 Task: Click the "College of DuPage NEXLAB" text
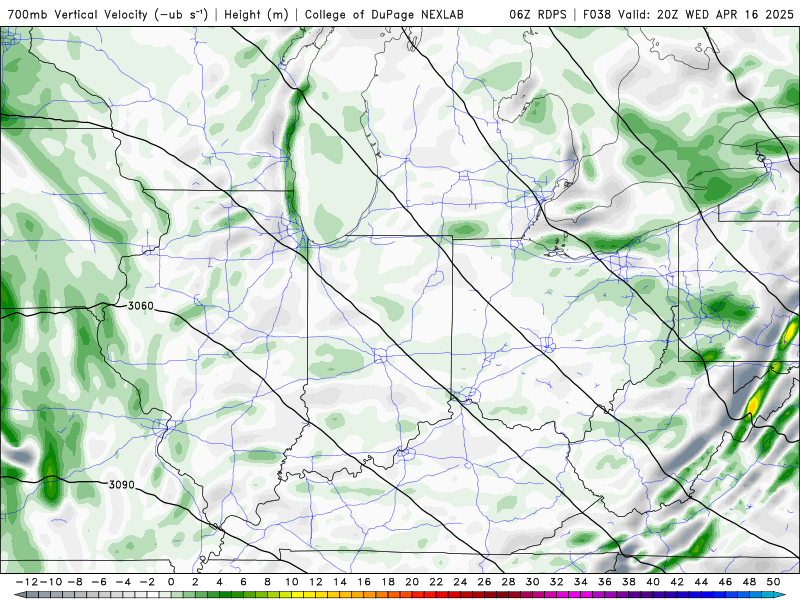(x=384, y=15)
